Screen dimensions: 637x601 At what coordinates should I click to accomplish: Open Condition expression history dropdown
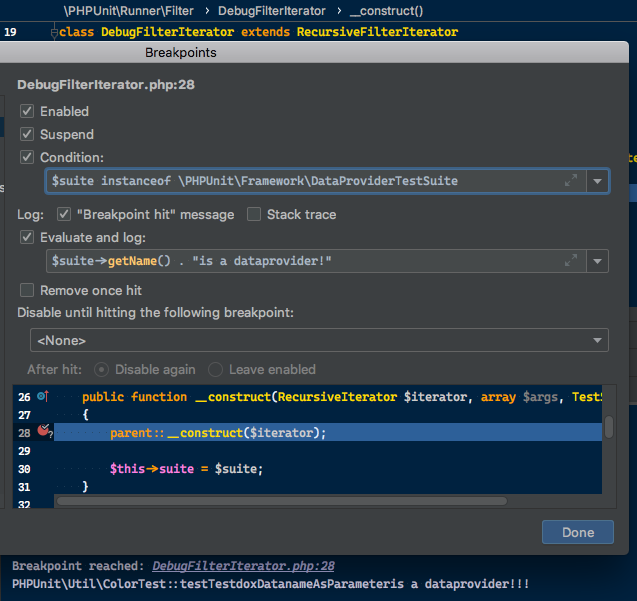click(x=597, y=181)
